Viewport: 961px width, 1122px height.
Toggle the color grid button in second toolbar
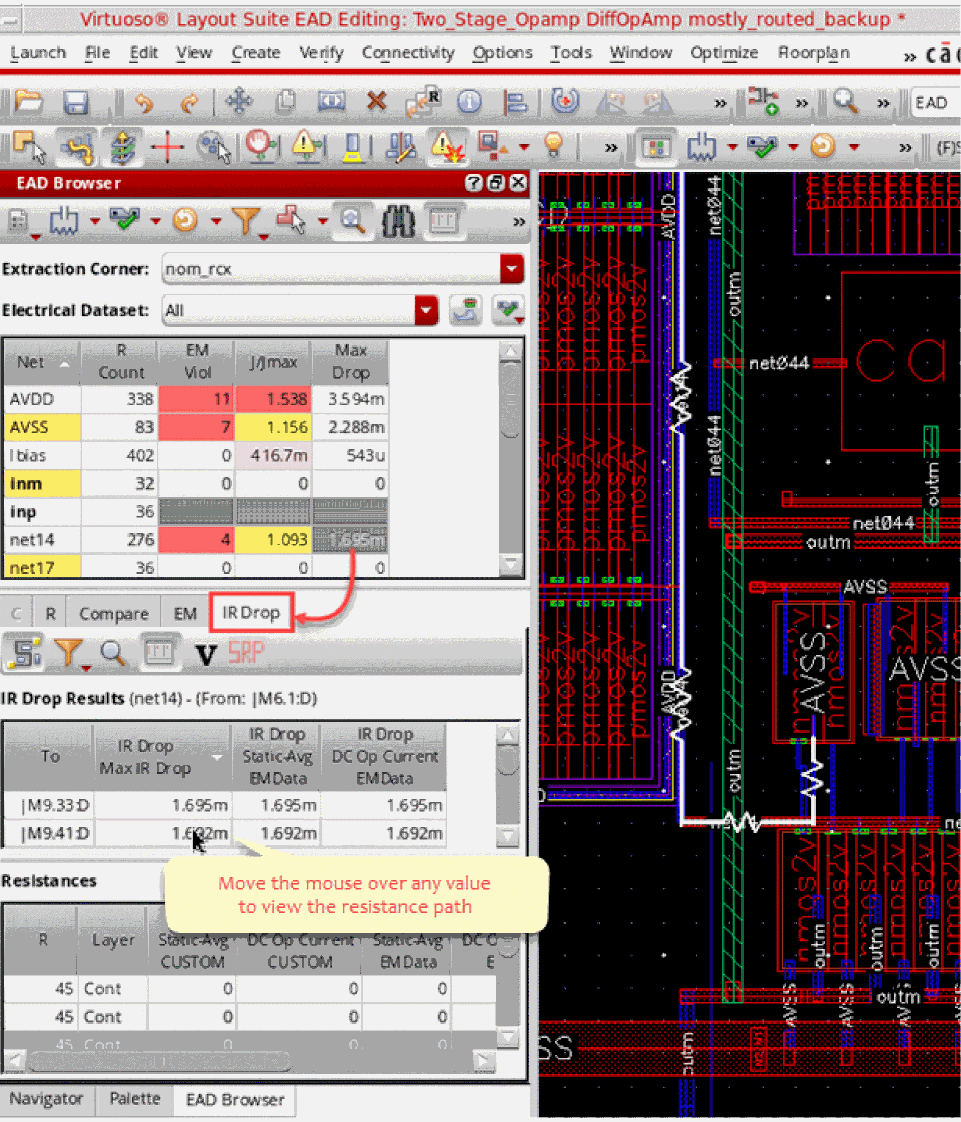(x=656, y=147)
